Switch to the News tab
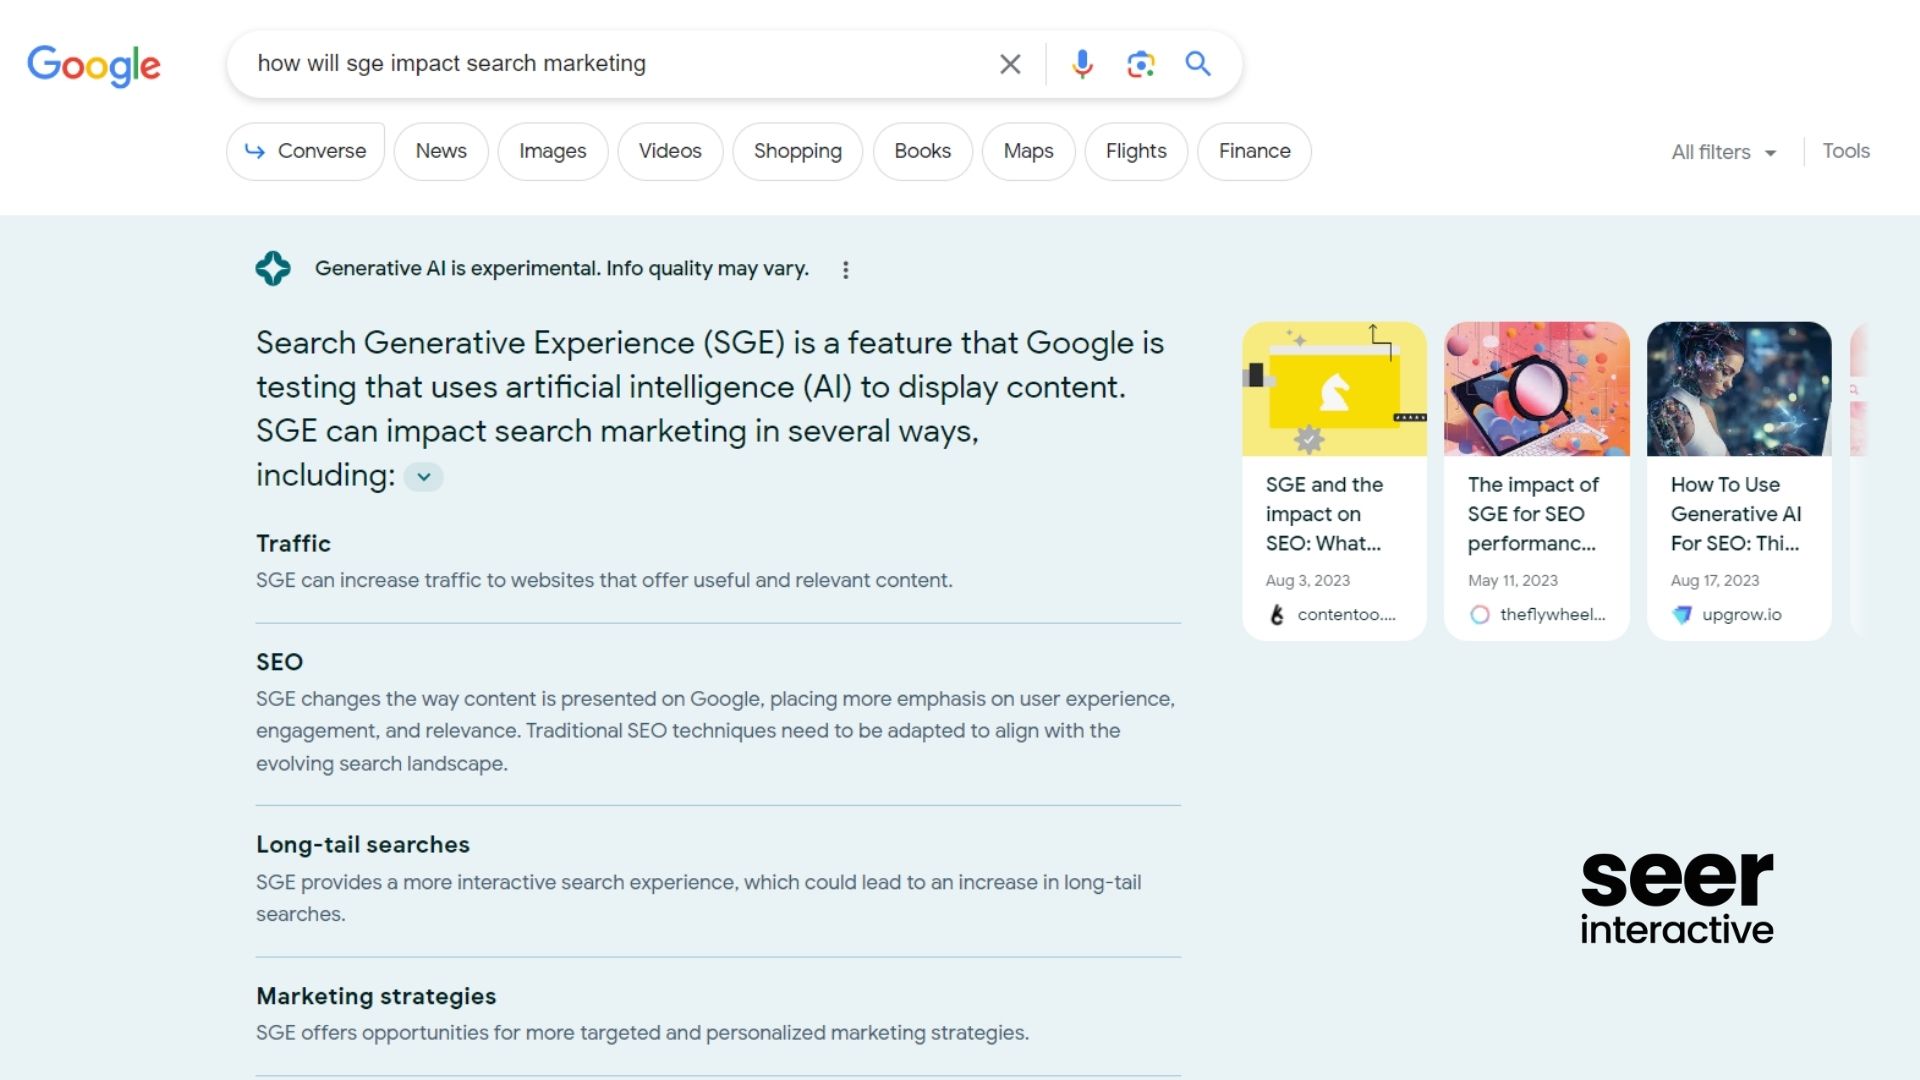Image resolution: width=1920 pixels, height=1080 pixels. (441, 151)
